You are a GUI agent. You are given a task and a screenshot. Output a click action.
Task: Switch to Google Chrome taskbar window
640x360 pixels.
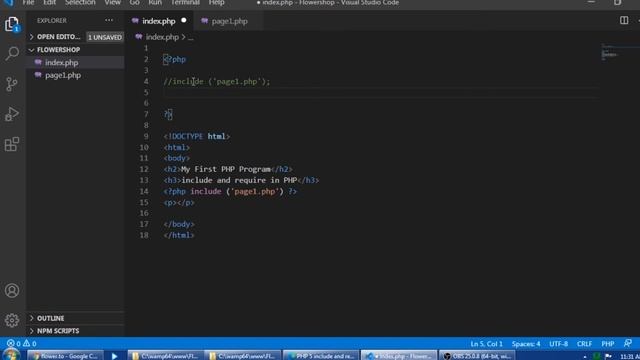pos(65,356)
